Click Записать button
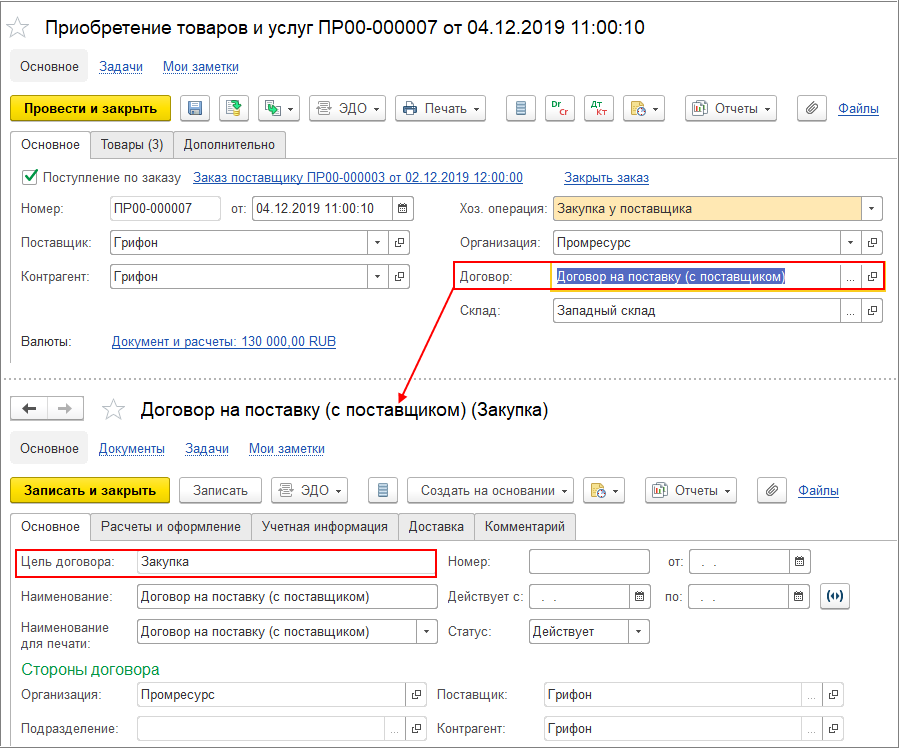This screenshot has height=748, width=899. 220,491
